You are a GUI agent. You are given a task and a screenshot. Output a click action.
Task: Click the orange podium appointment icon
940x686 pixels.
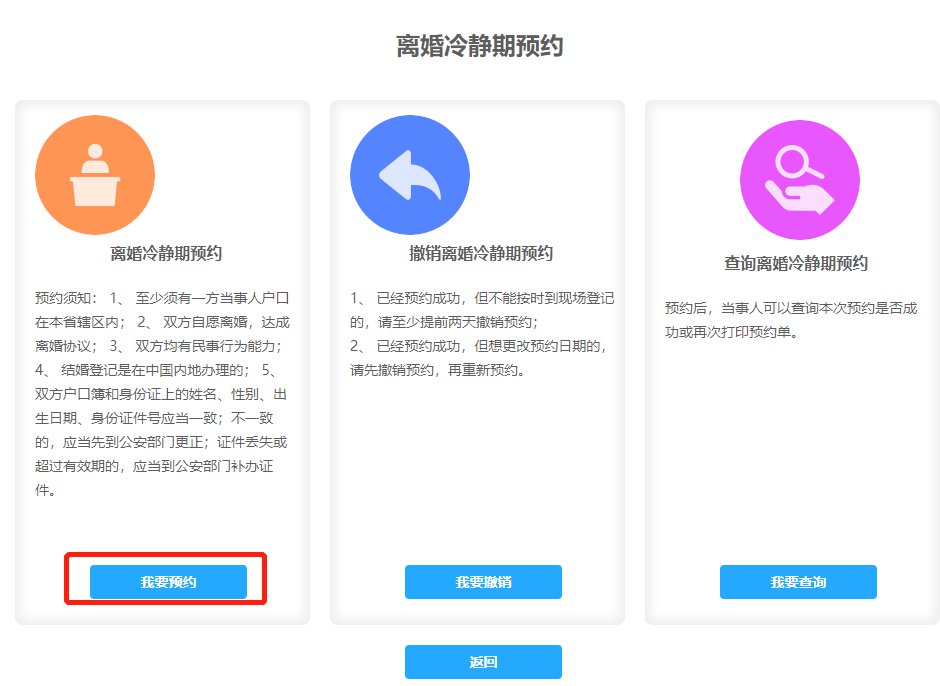coord(95,174)
